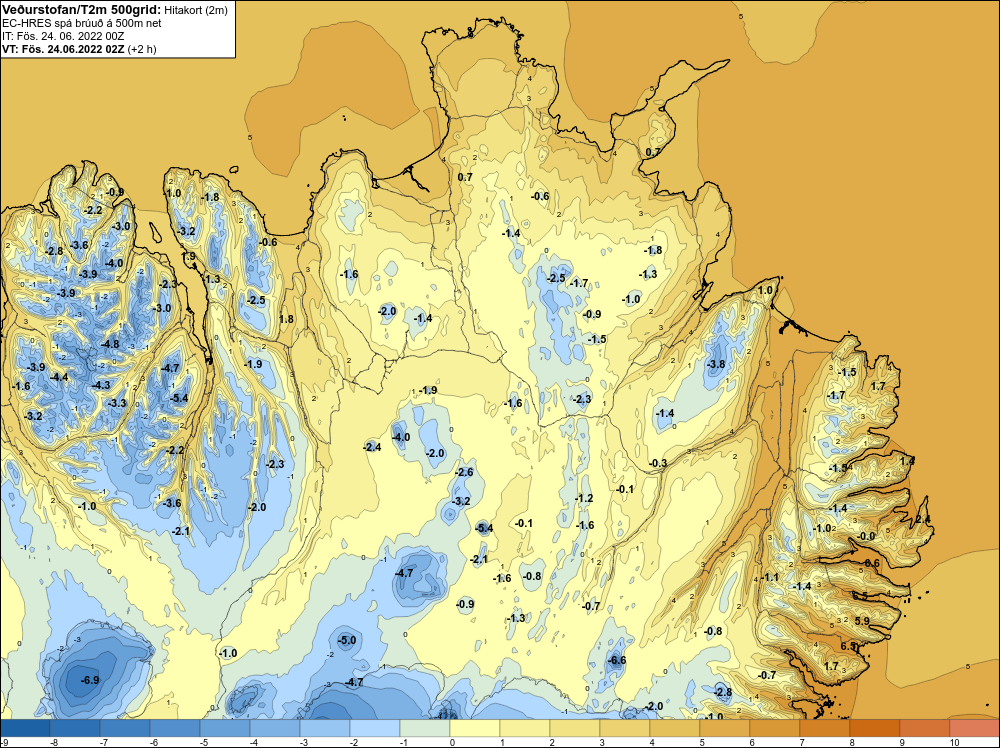Click the color scale label -7

(104, 742)
